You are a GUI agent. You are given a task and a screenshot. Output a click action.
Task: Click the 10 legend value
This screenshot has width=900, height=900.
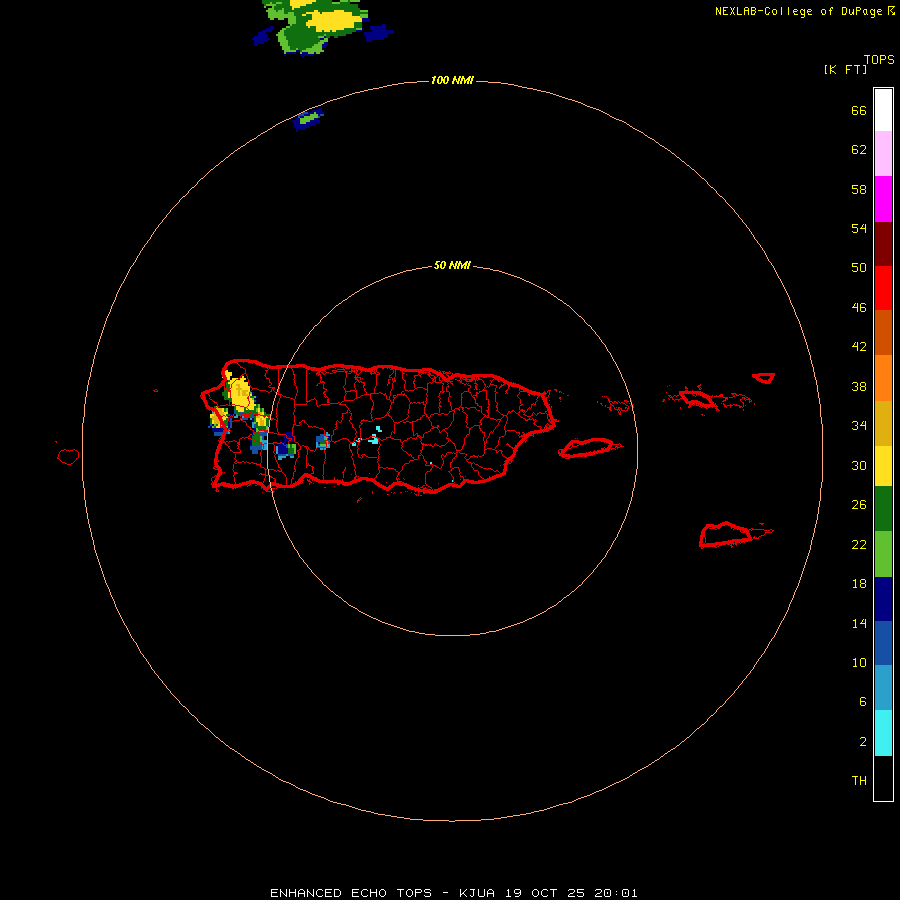point(859,662)
